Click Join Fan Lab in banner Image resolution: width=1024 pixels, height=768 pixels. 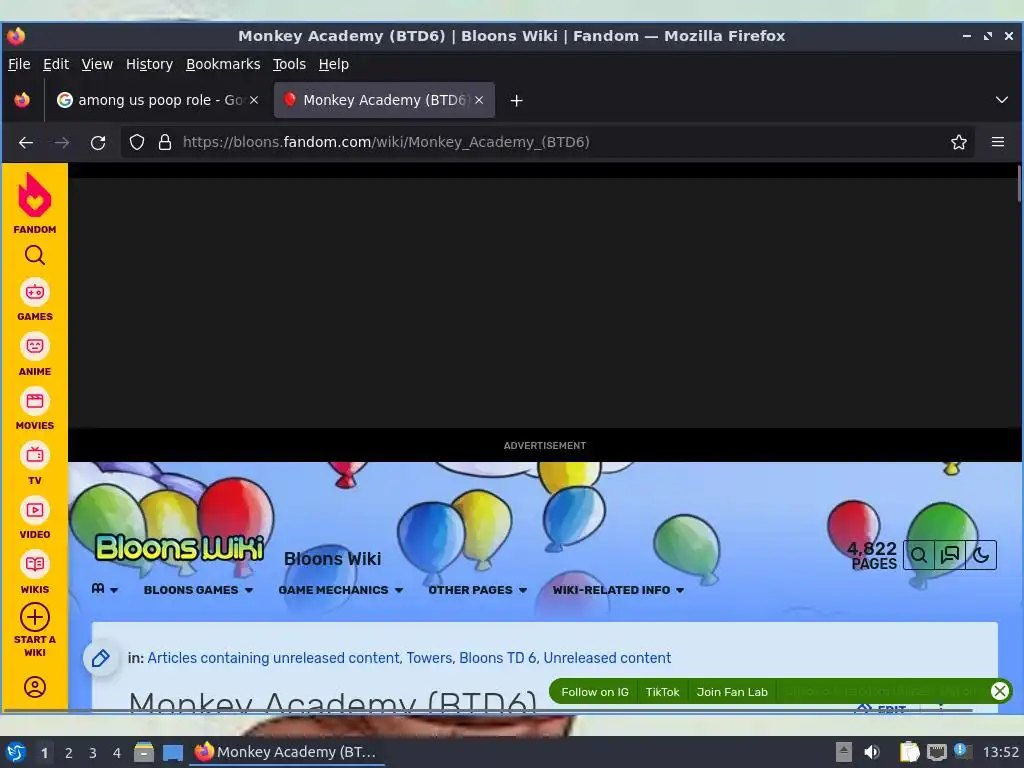click(732, 692)
